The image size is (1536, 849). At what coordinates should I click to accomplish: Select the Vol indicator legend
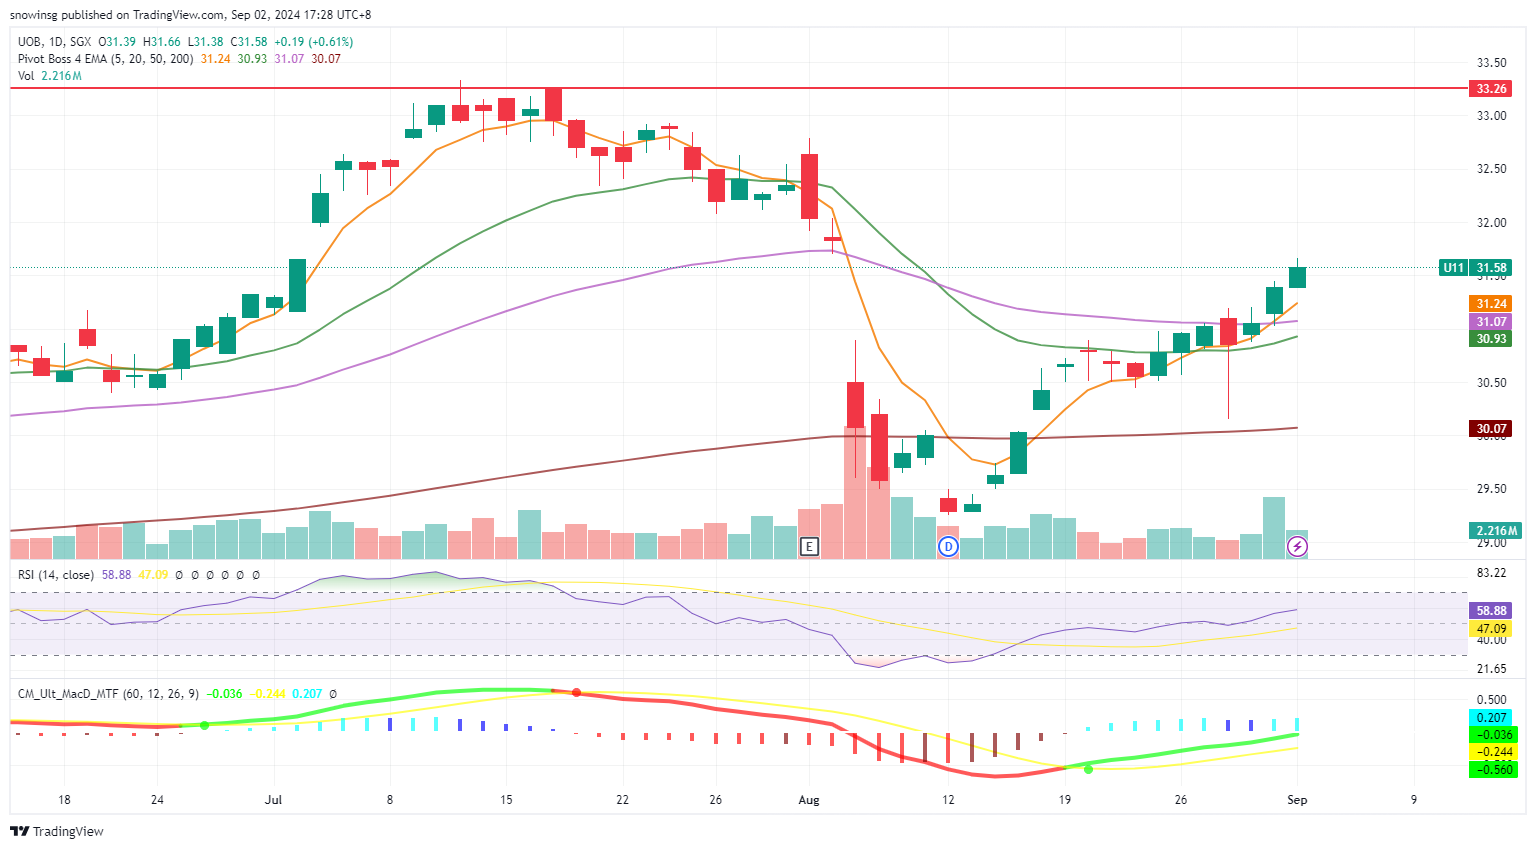[x=26, y=76]
